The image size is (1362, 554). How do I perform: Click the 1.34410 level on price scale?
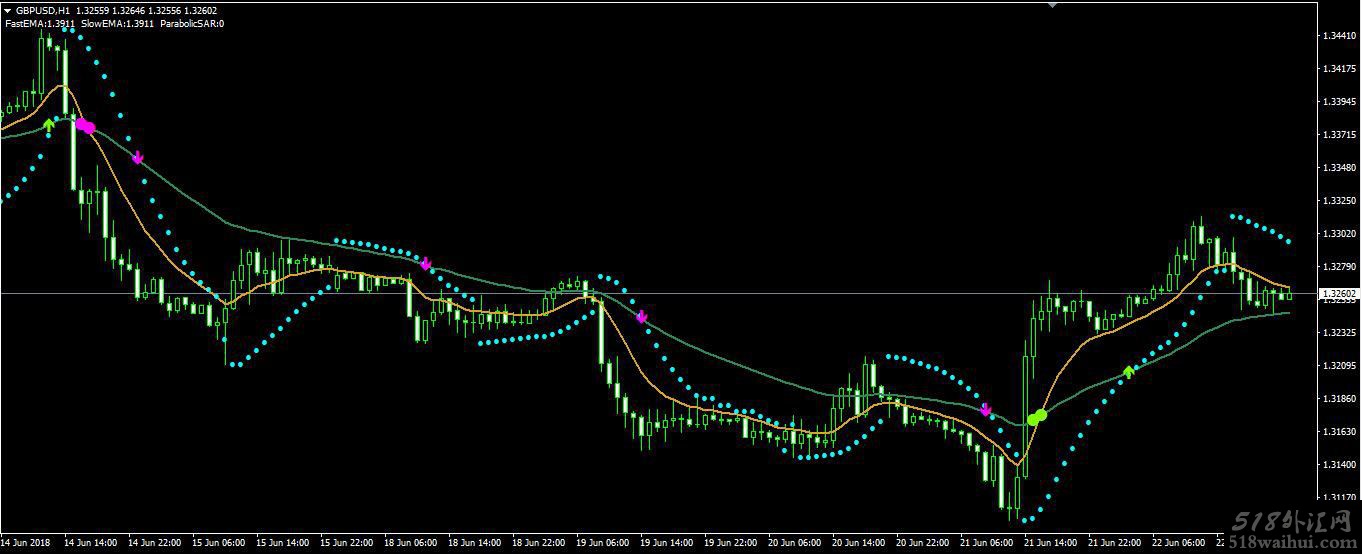point(1337,36)
